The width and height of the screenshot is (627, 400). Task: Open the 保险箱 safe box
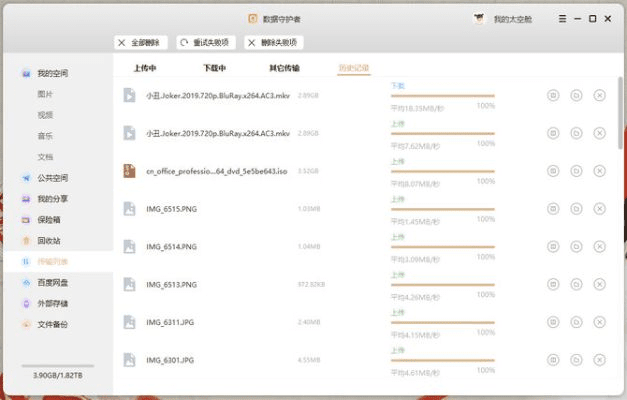click(x=48, y=219)
